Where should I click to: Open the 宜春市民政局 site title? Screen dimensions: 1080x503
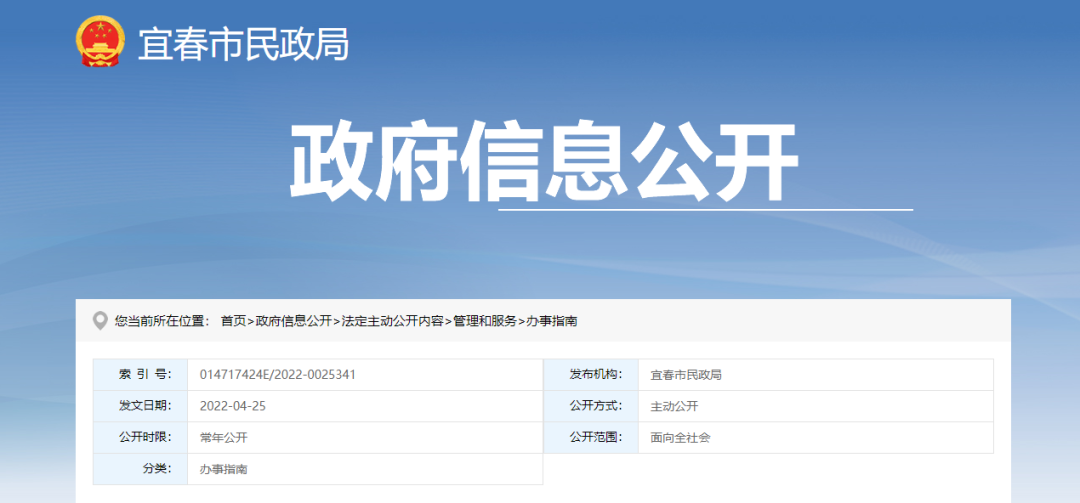click(244, 44)
